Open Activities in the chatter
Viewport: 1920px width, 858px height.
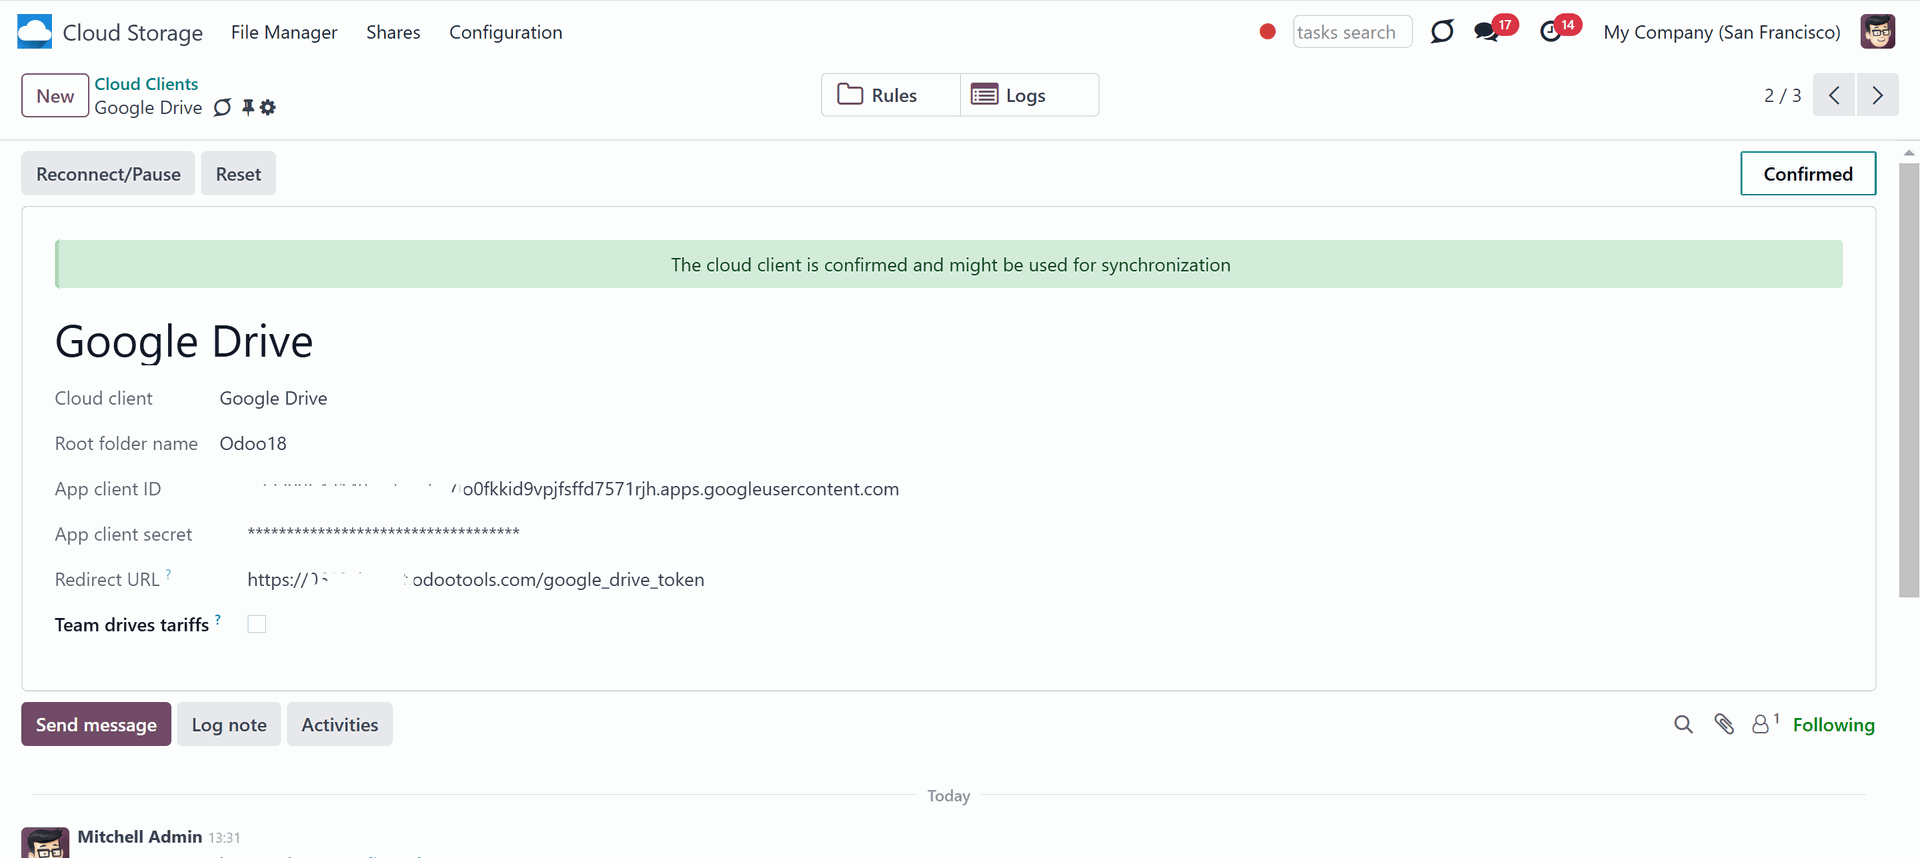(x=340, y=724)
